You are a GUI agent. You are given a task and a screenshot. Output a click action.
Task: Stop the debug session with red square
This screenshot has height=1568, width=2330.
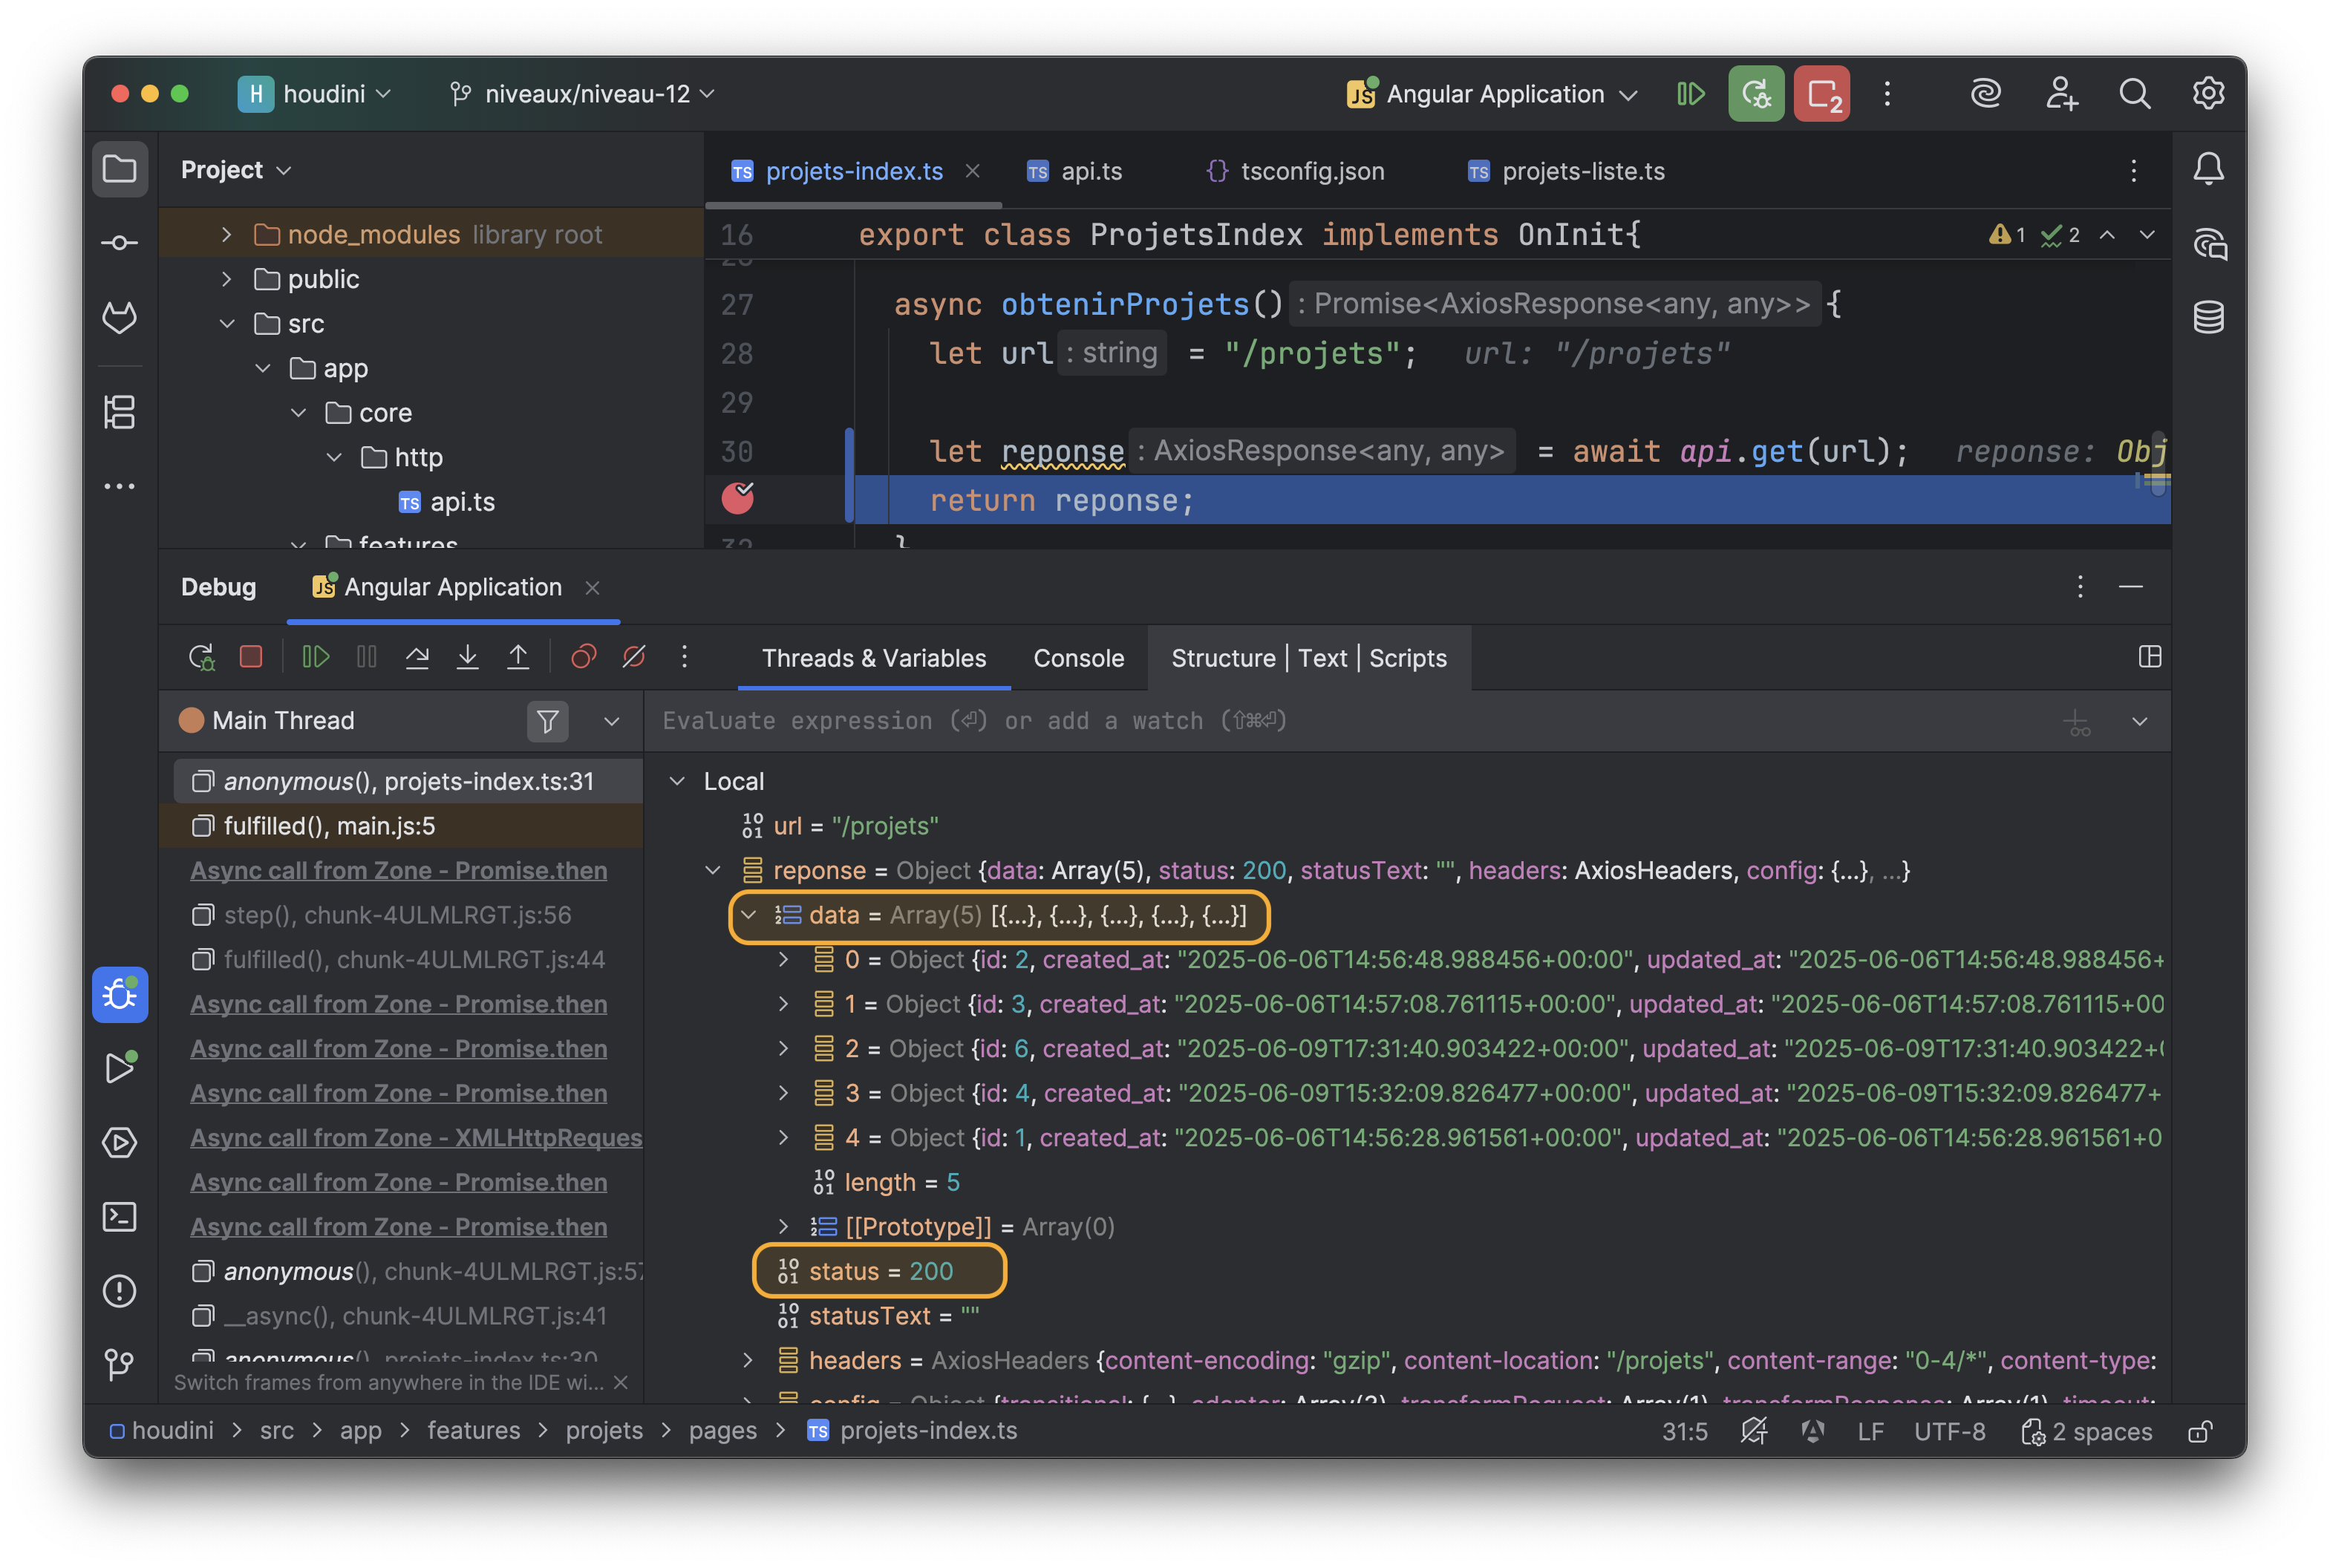coord(251,657)
